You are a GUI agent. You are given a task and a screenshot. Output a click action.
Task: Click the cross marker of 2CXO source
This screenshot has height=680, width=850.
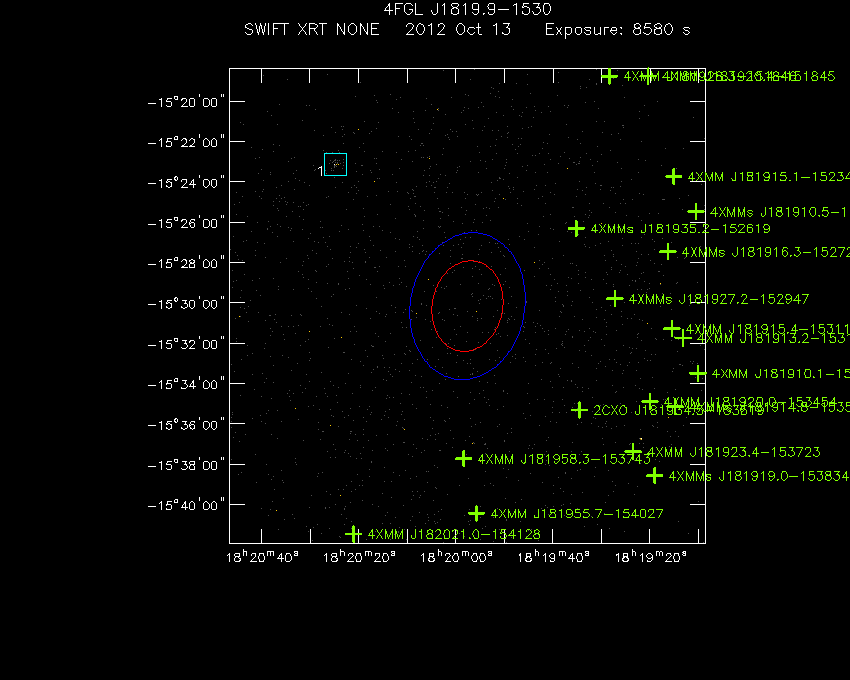(579, 410)
